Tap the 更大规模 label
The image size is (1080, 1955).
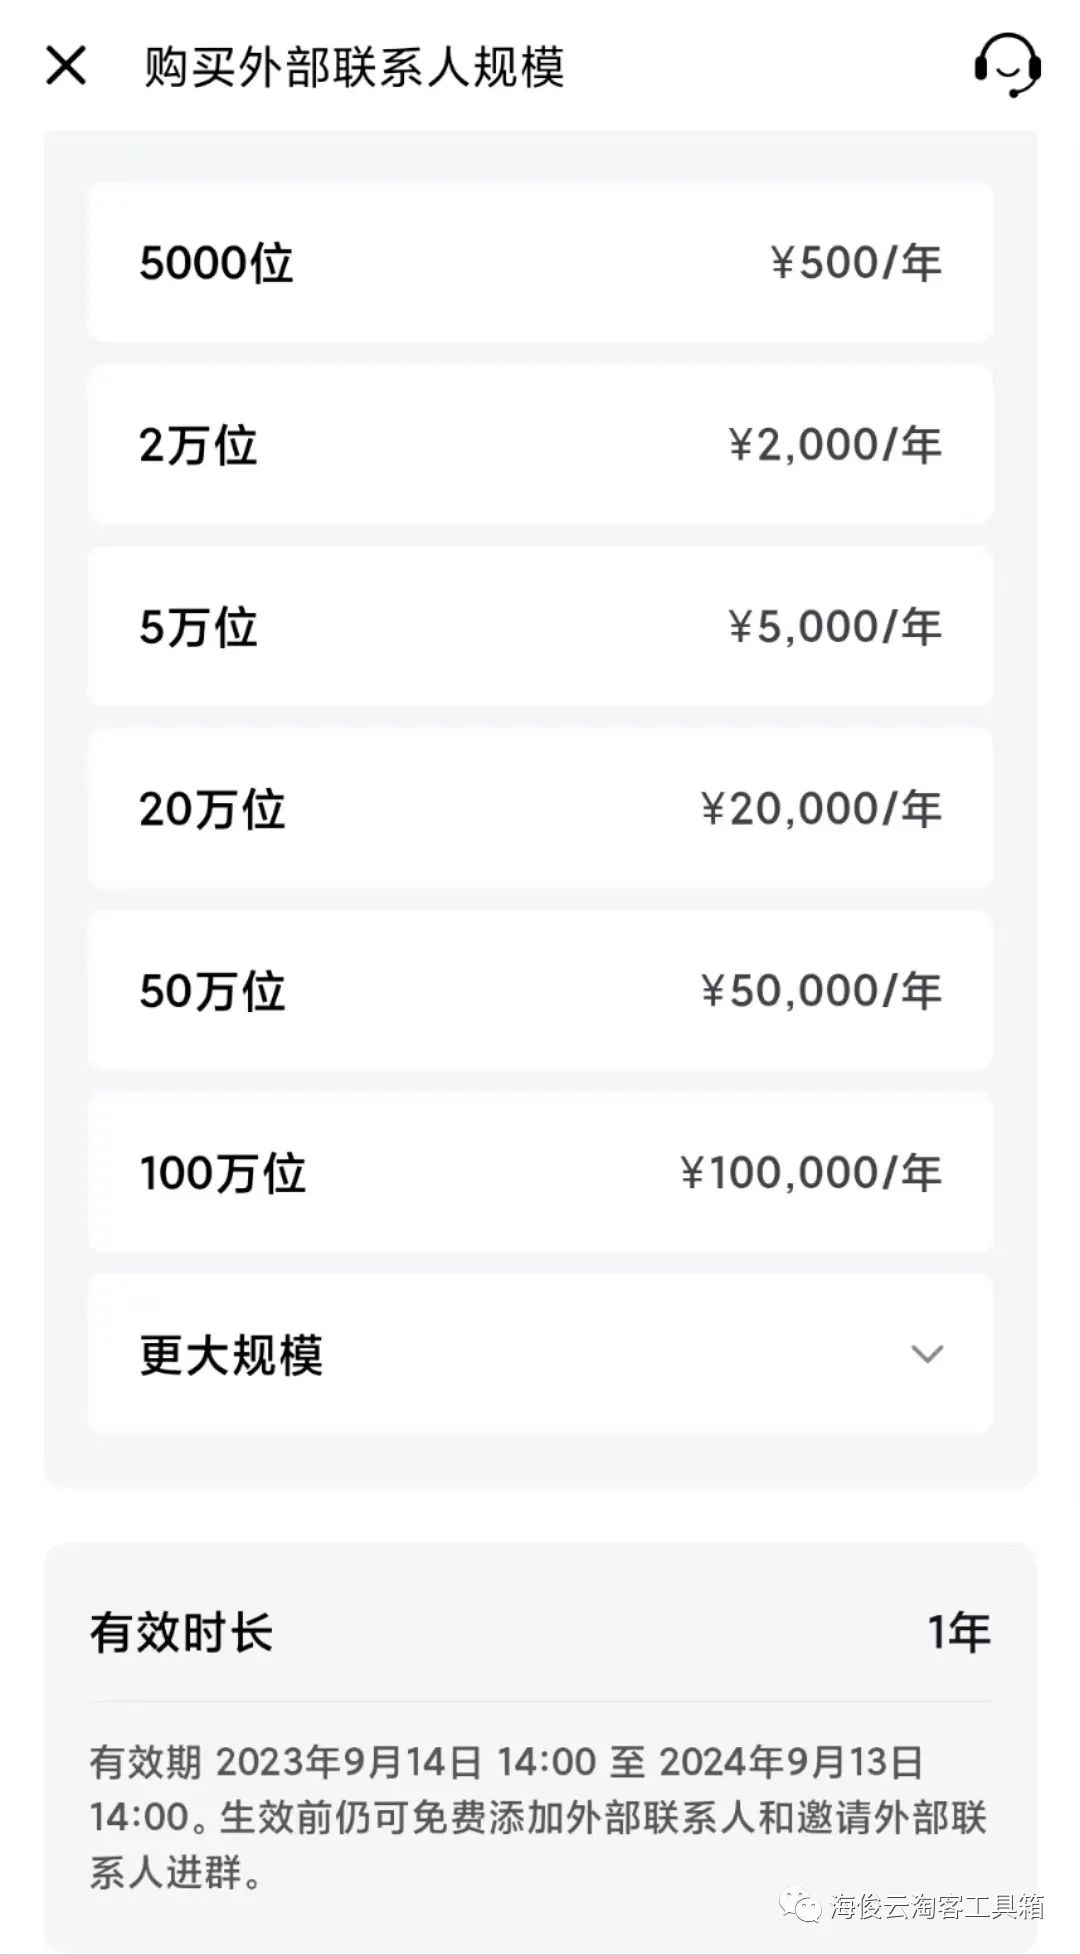pyautogui.click(x=231, y=1355)
